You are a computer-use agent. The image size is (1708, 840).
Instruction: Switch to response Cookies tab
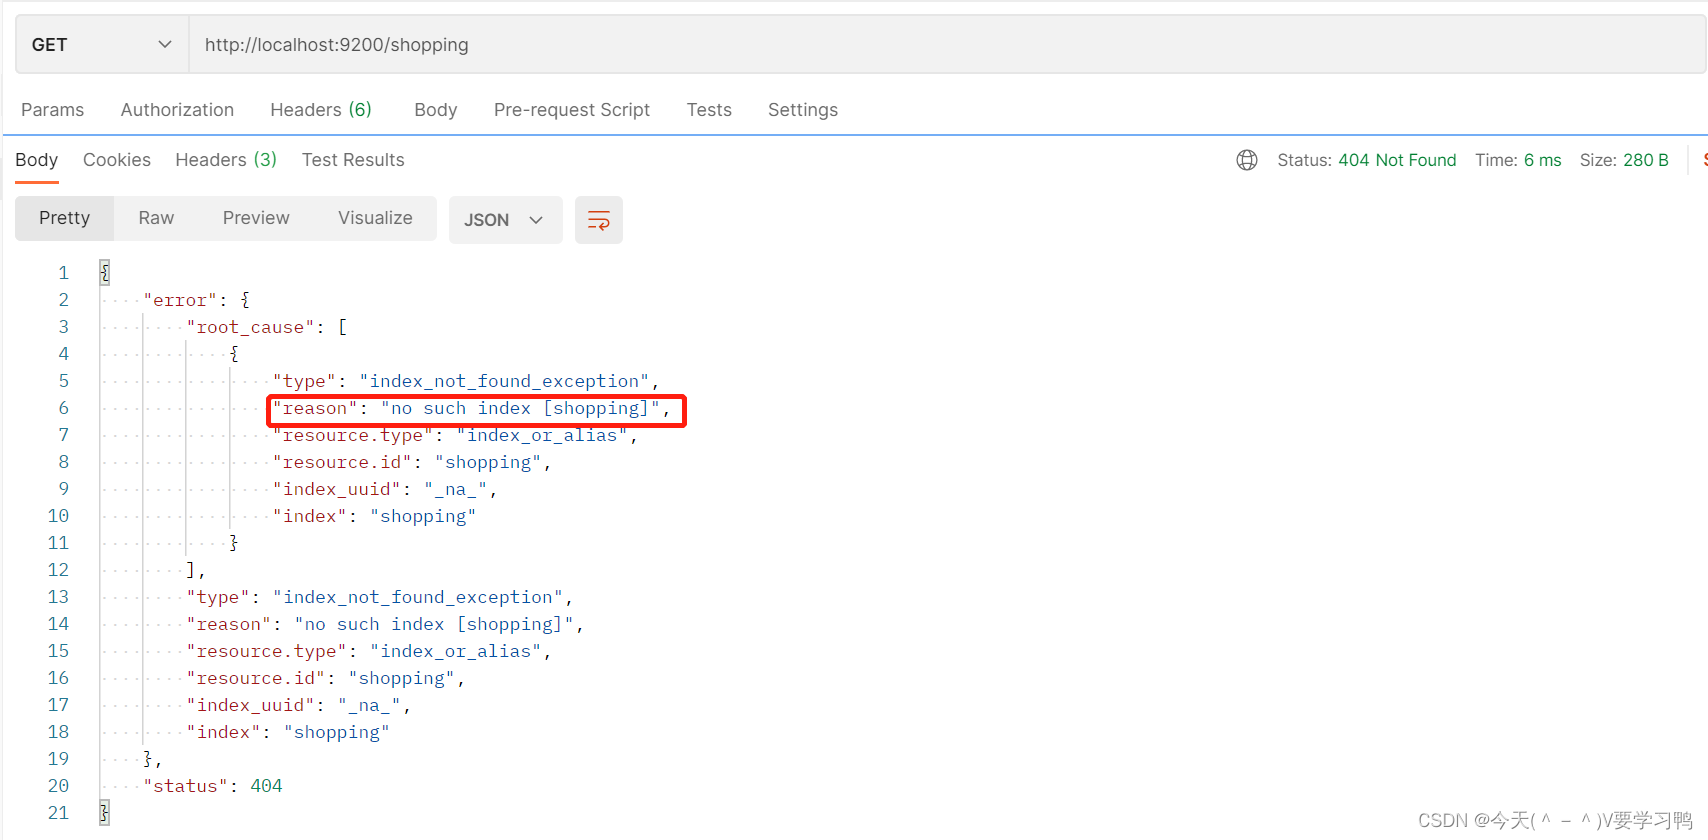point(117,160)
